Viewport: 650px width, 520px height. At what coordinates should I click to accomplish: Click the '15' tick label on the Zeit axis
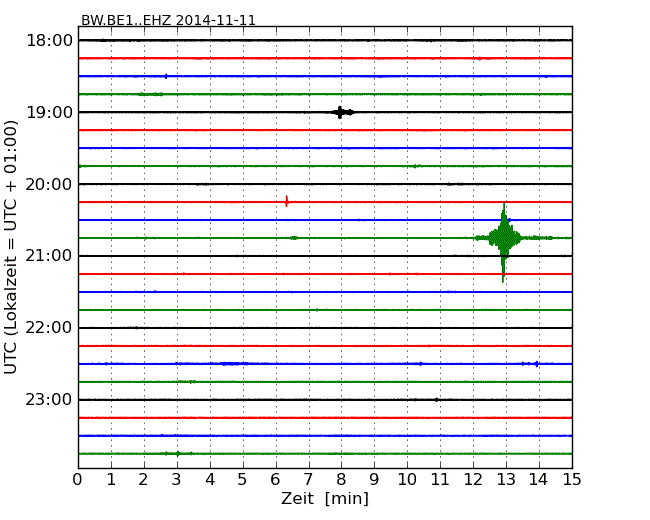[x=572, y=480]
